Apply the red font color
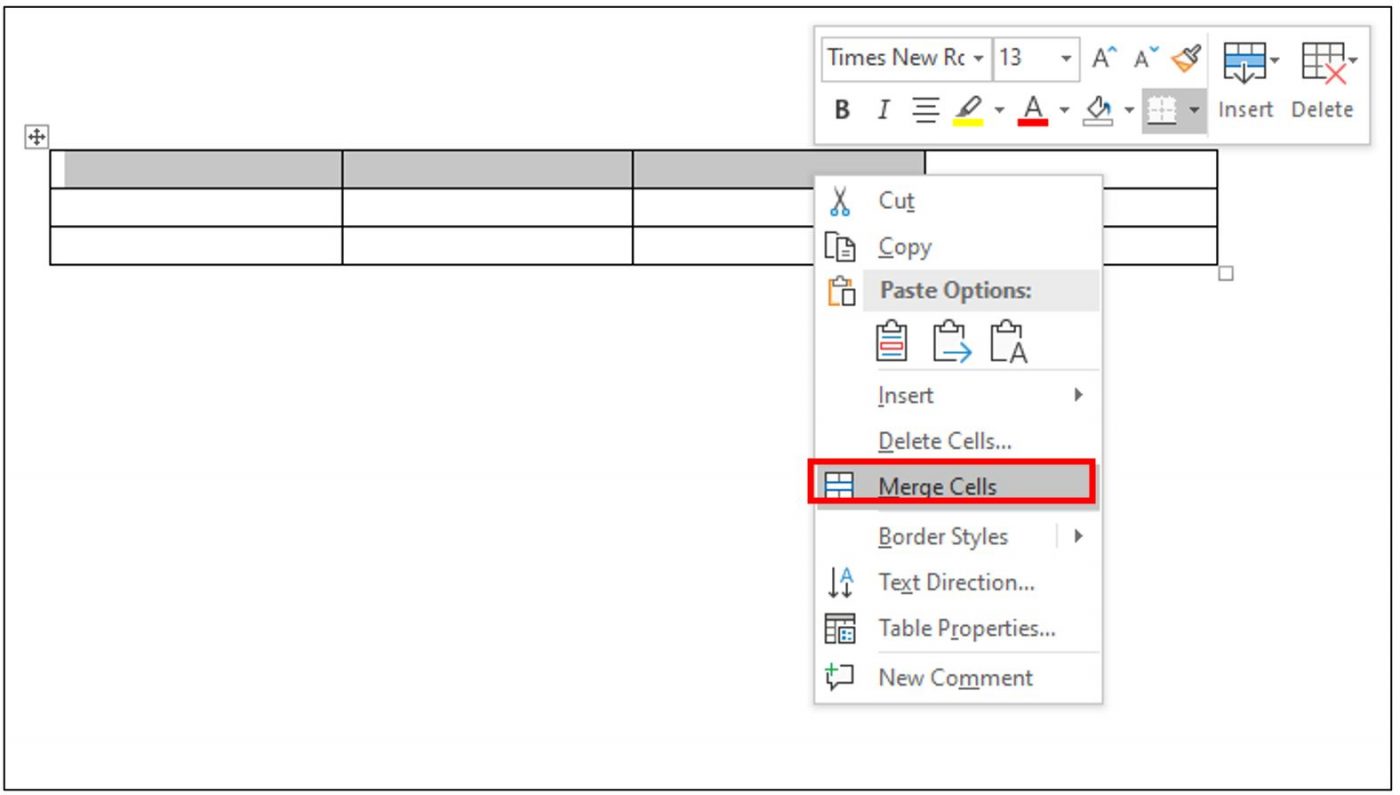Screen dimensions: 1400x795 pos(1034,110)
